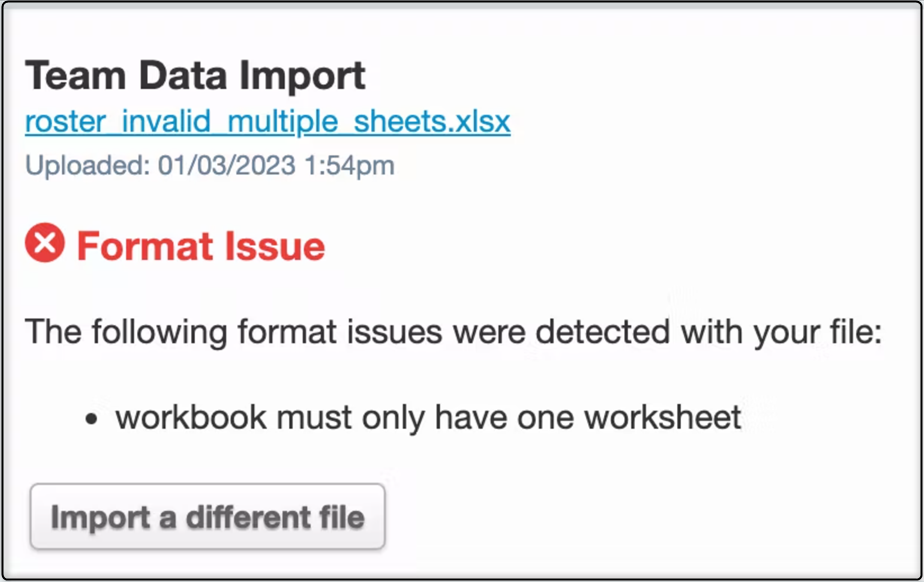Click the one-worksheet error message
Image resolution: width=924 pixels, height=582 pixels.
[428, 417]
